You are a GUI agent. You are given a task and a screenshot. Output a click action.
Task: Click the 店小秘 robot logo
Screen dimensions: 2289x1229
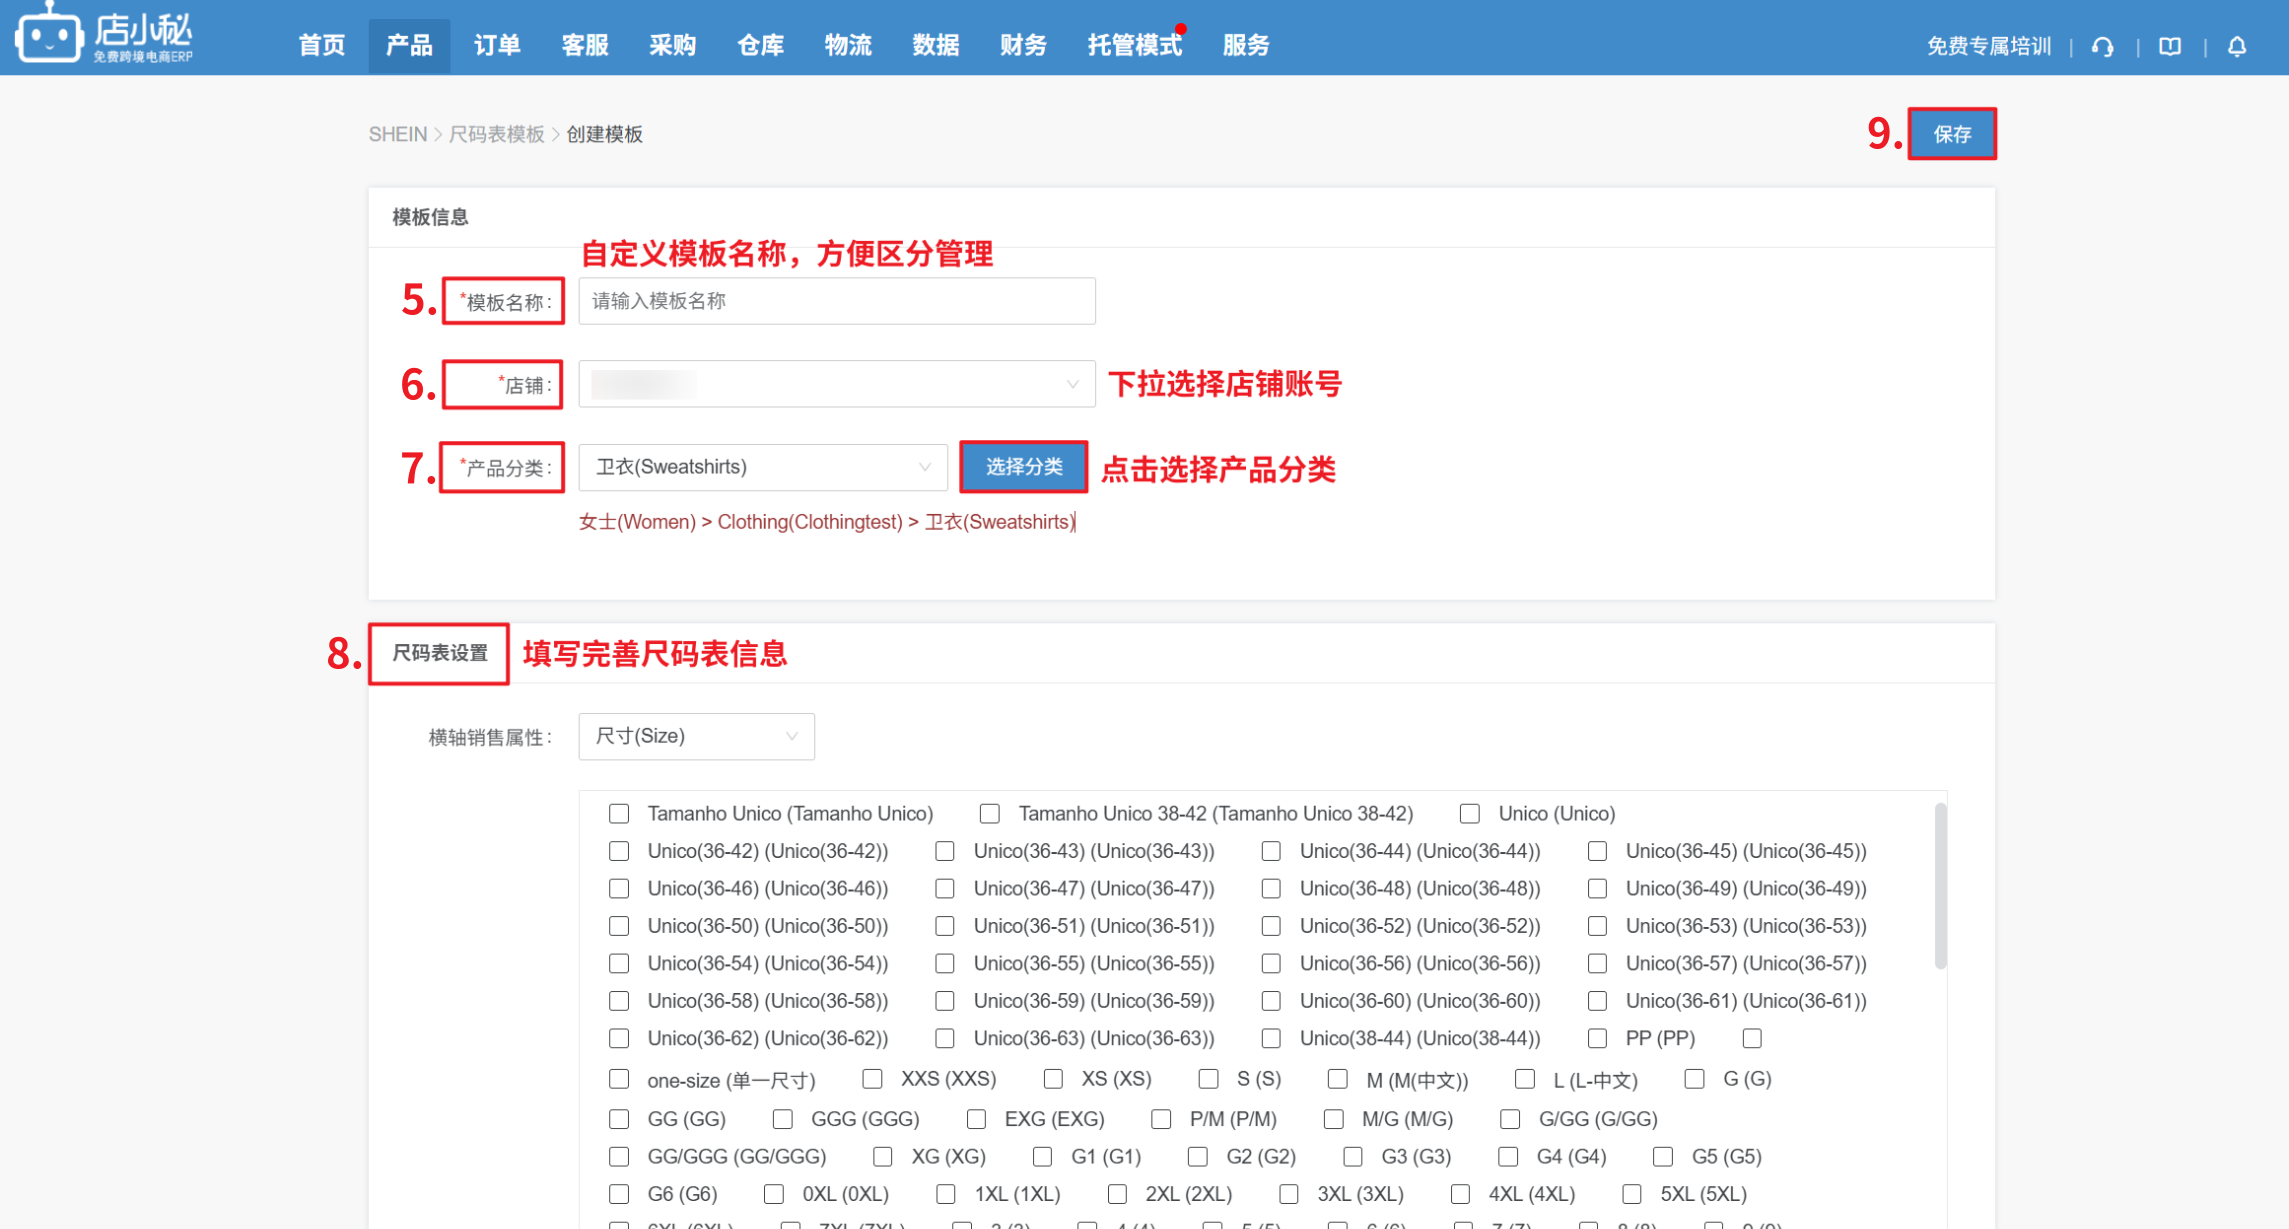[50, 36]
